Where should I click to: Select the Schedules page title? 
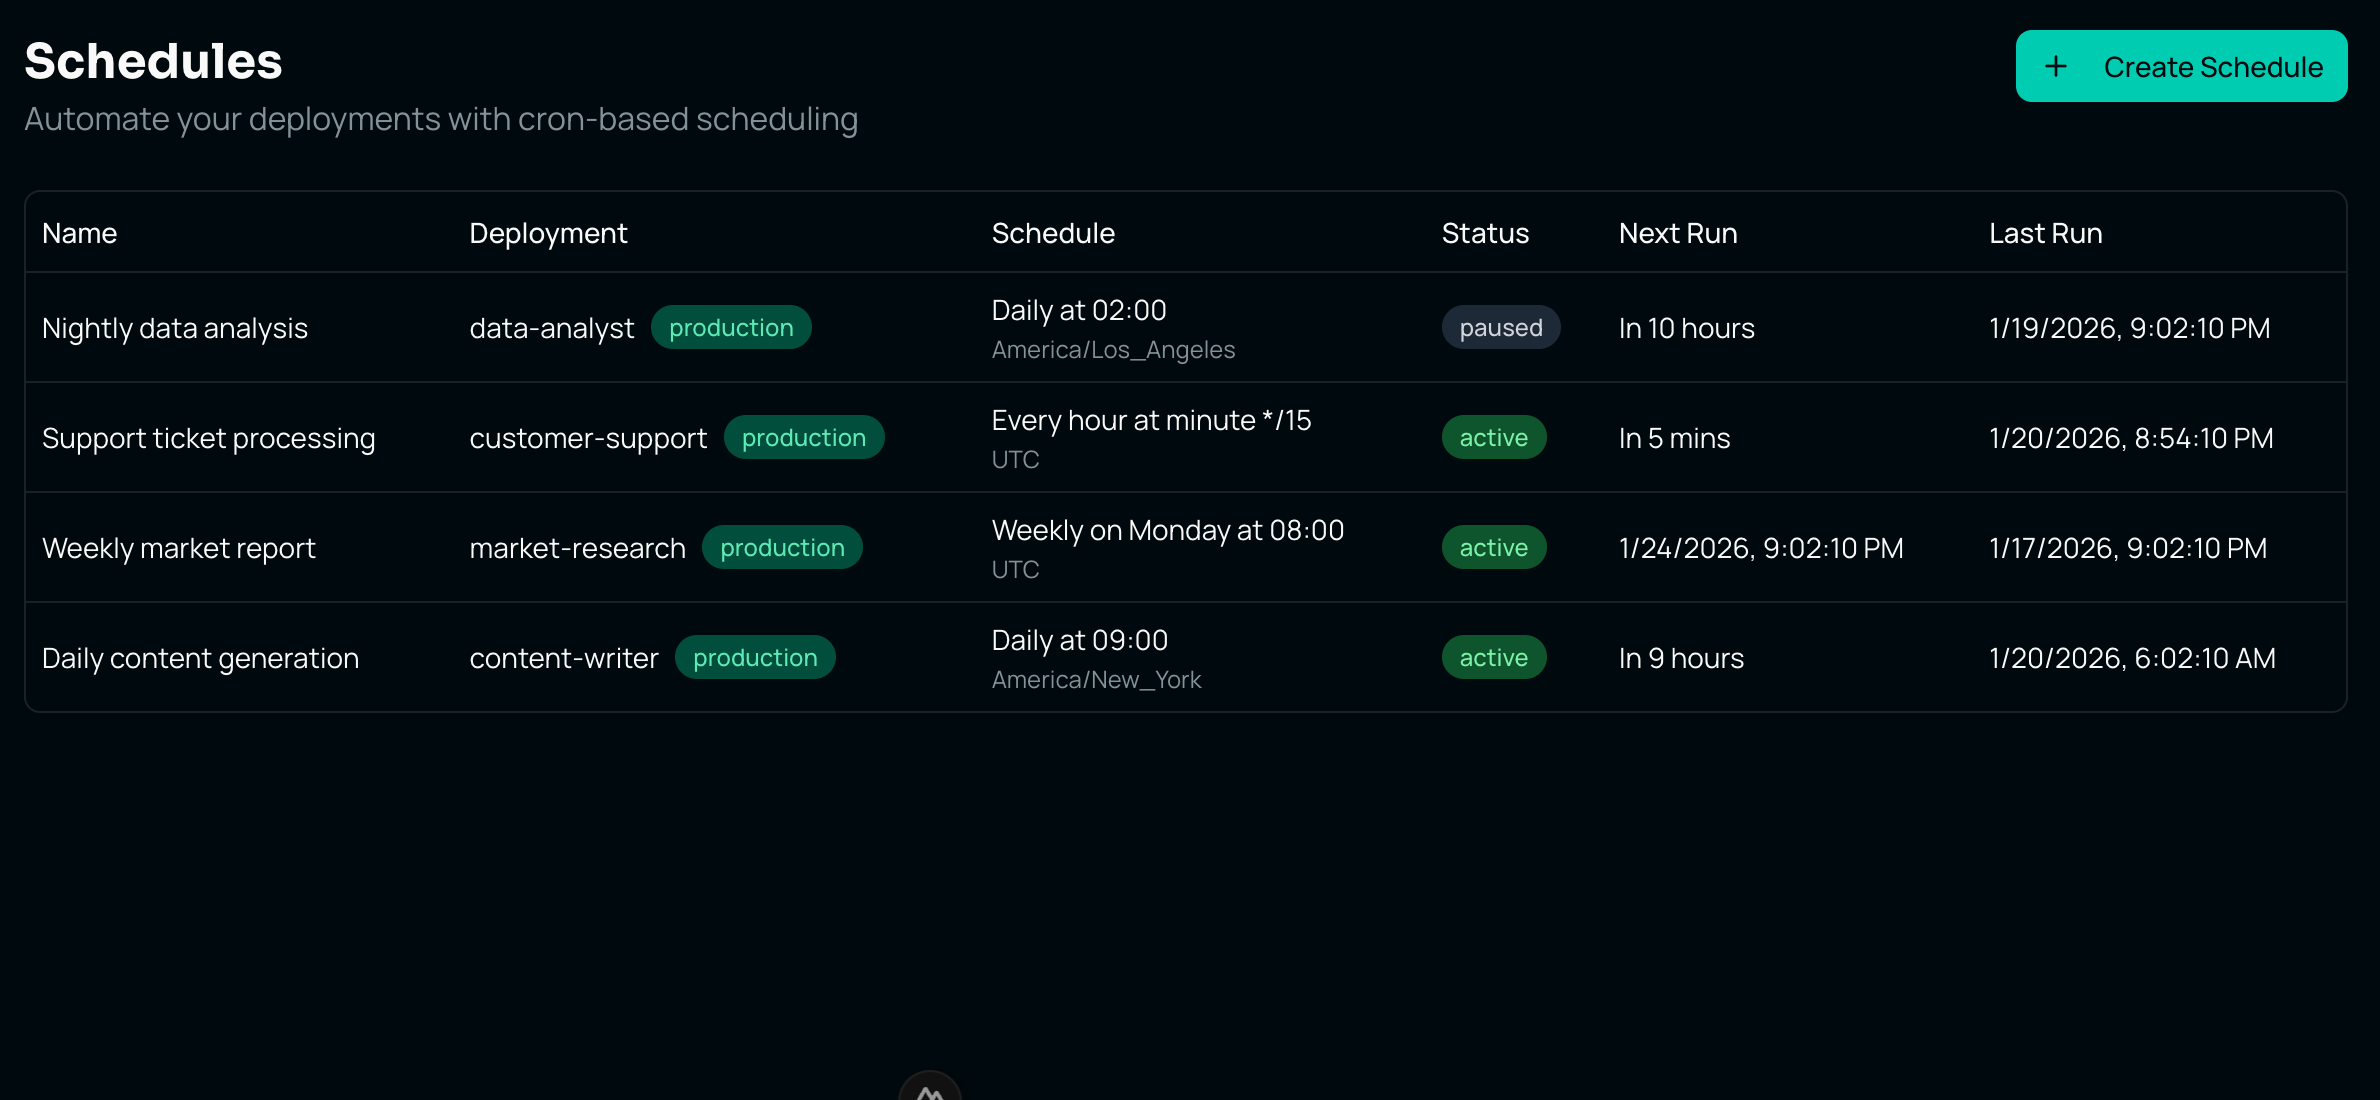click(x=152, y=60)
